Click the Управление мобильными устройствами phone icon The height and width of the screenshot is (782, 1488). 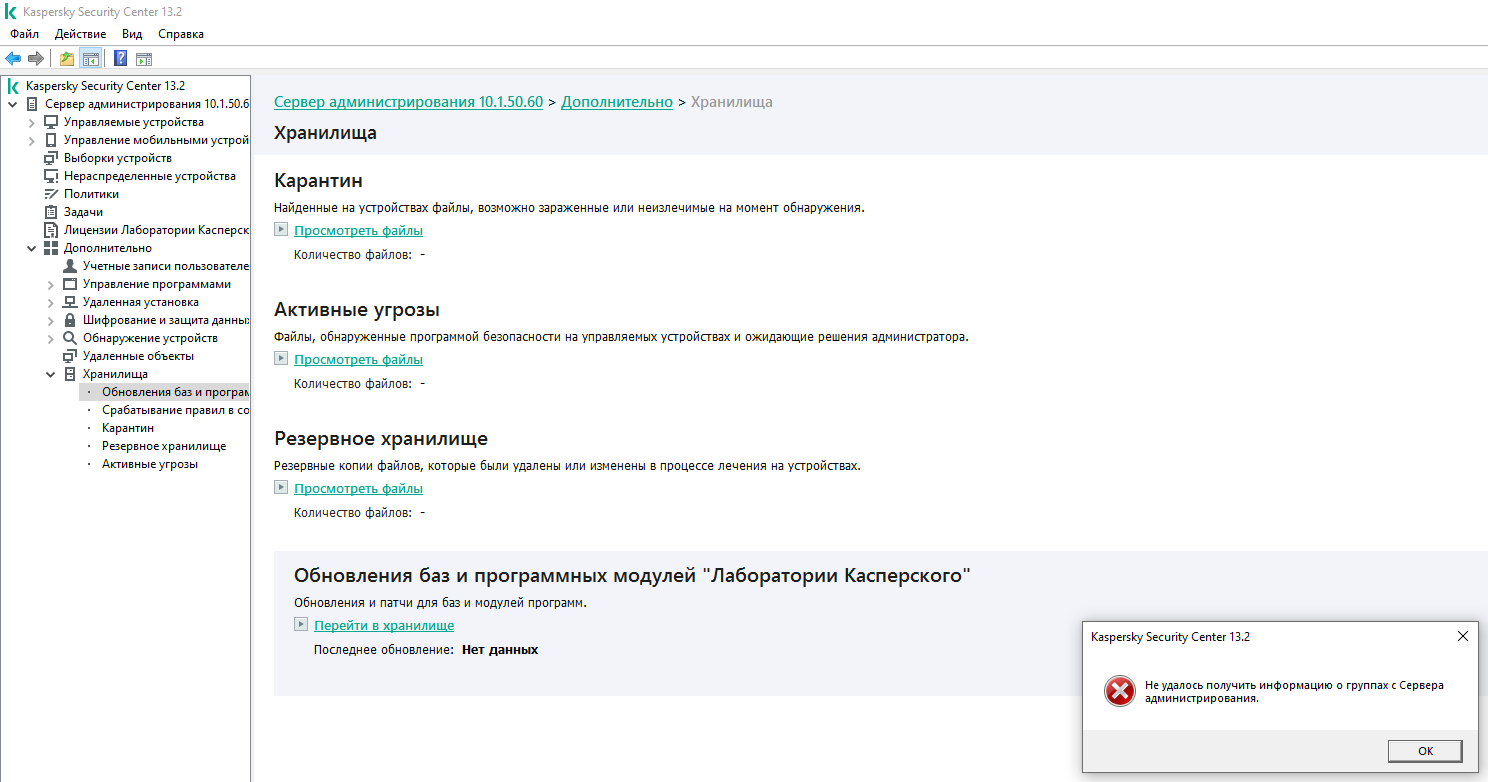pos(51,140)
